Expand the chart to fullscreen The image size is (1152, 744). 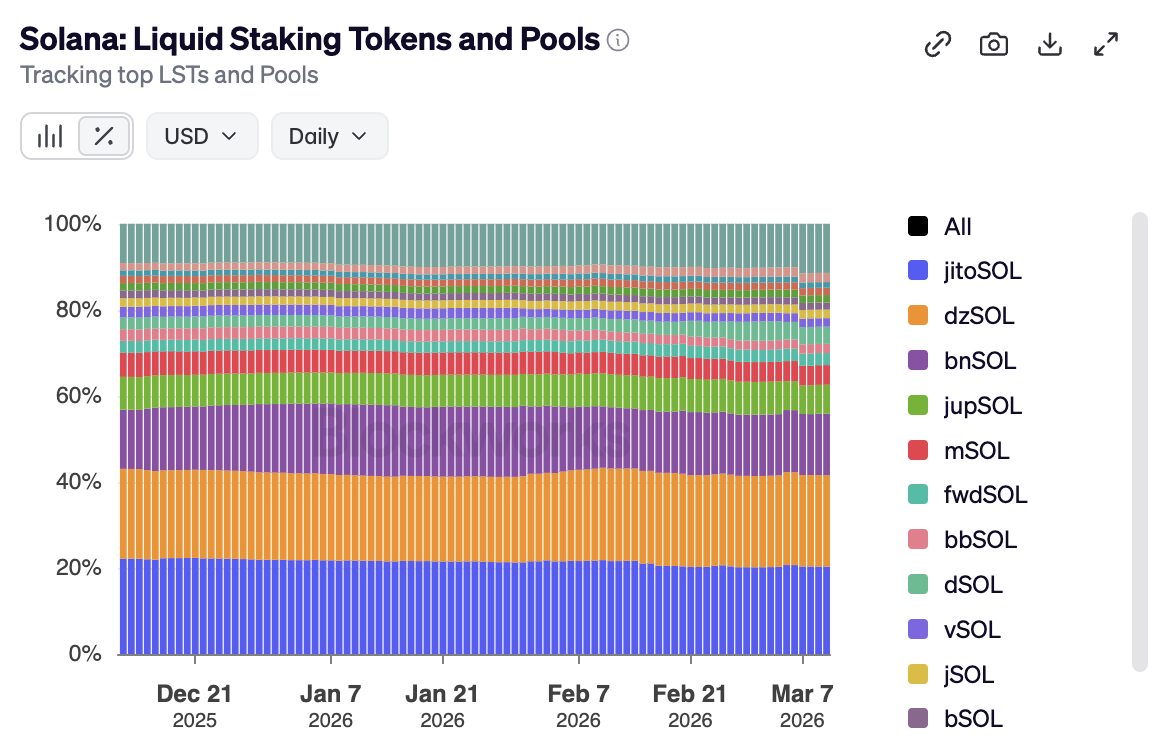(1105, 44)
